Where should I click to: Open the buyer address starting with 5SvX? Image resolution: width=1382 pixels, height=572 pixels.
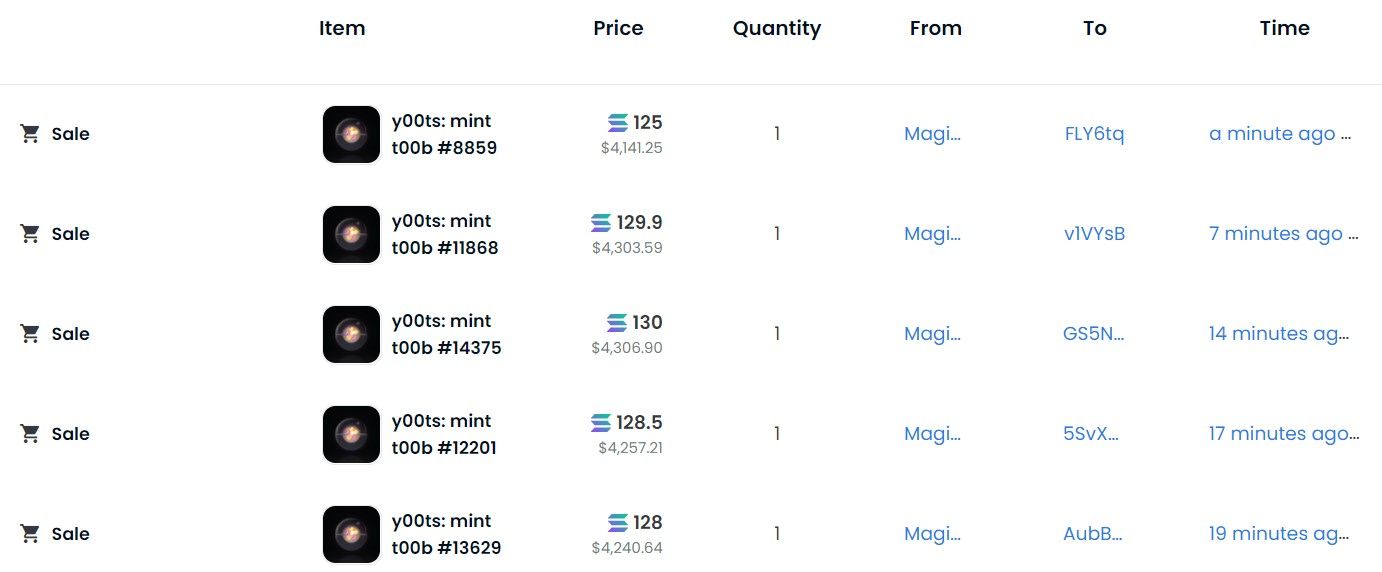tap(1091, 434)
